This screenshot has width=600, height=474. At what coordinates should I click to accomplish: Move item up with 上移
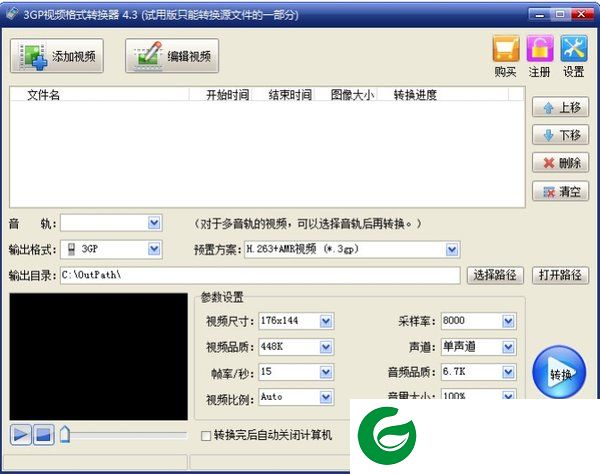[560, 108]
